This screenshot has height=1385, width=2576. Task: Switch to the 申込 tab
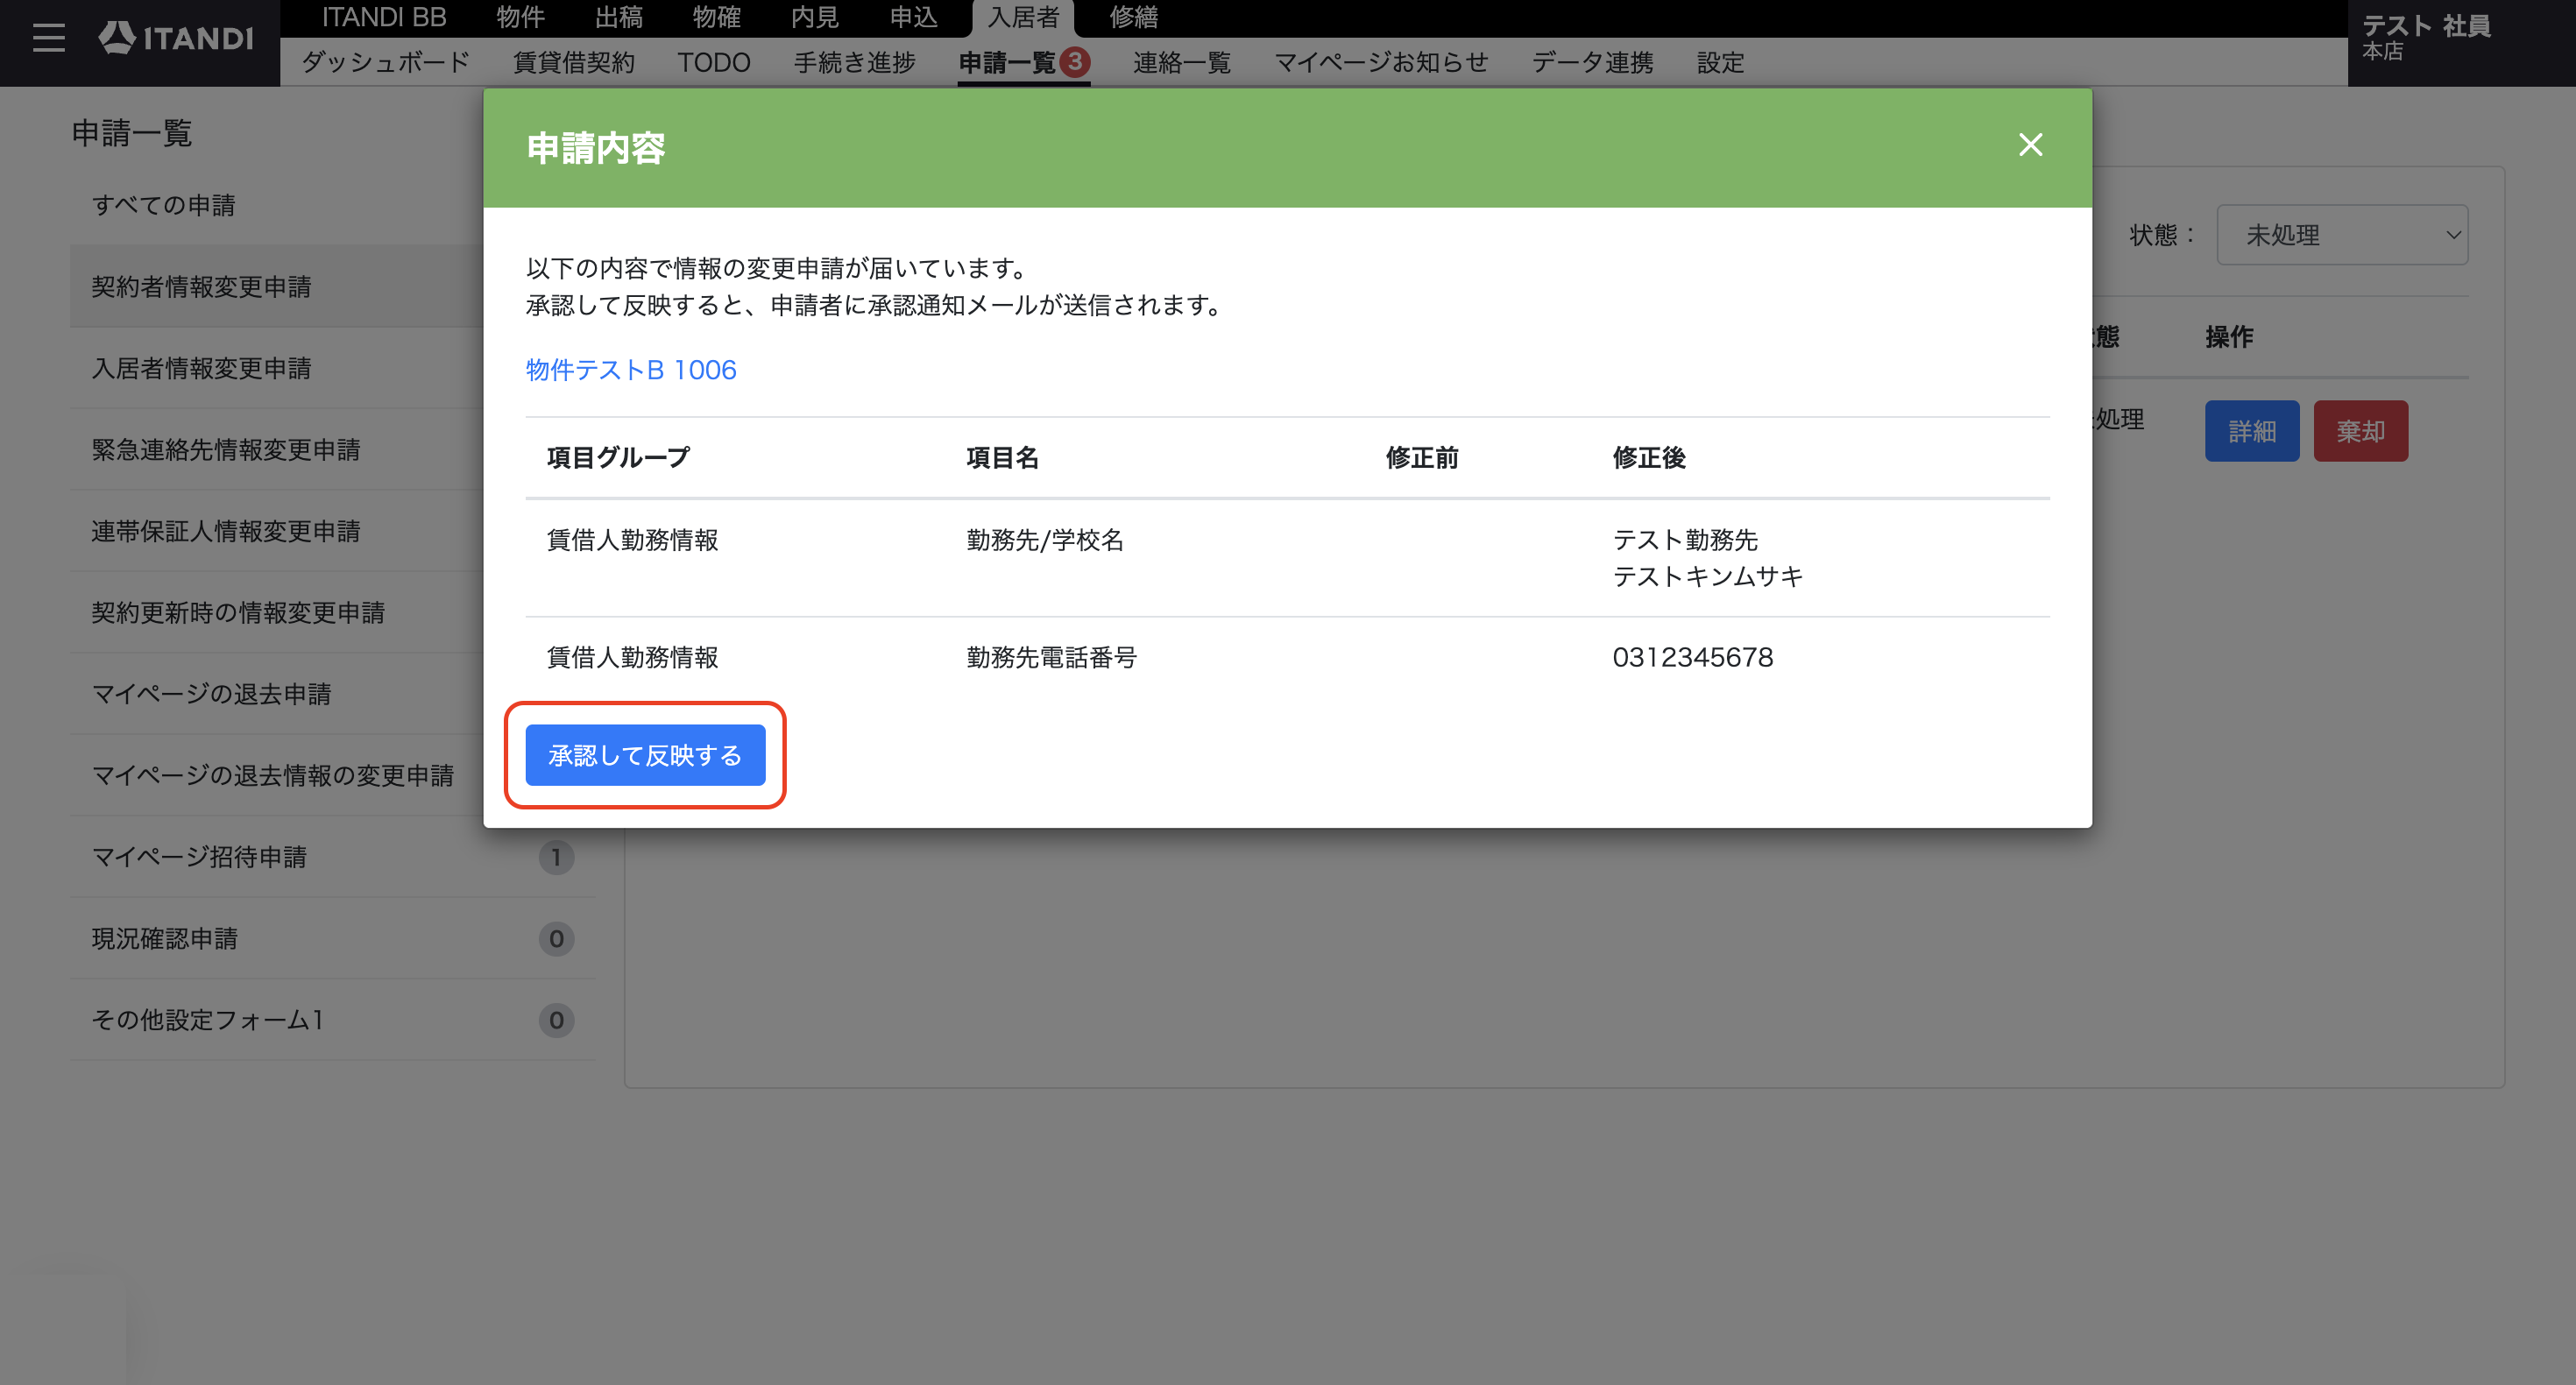click(913, 18)
